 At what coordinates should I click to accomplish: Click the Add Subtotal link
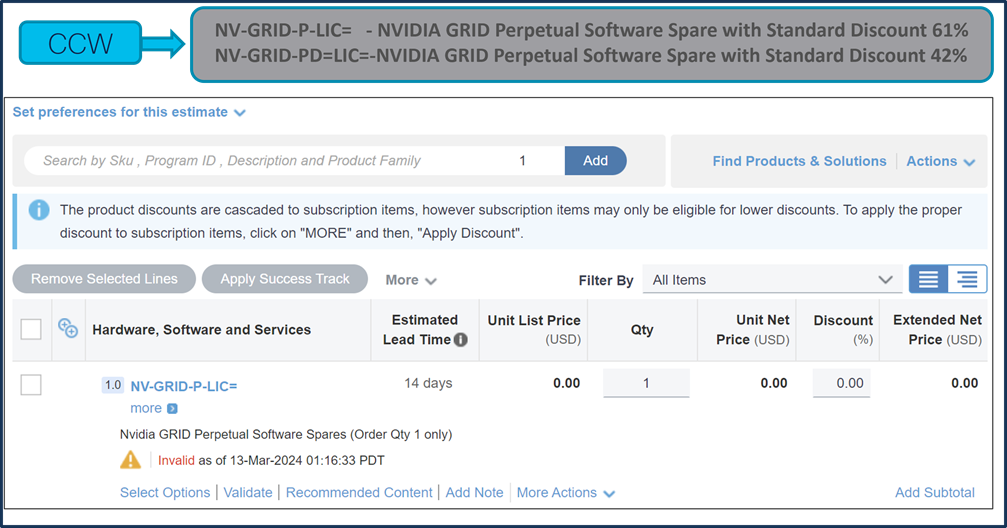(x=935, y=493)
